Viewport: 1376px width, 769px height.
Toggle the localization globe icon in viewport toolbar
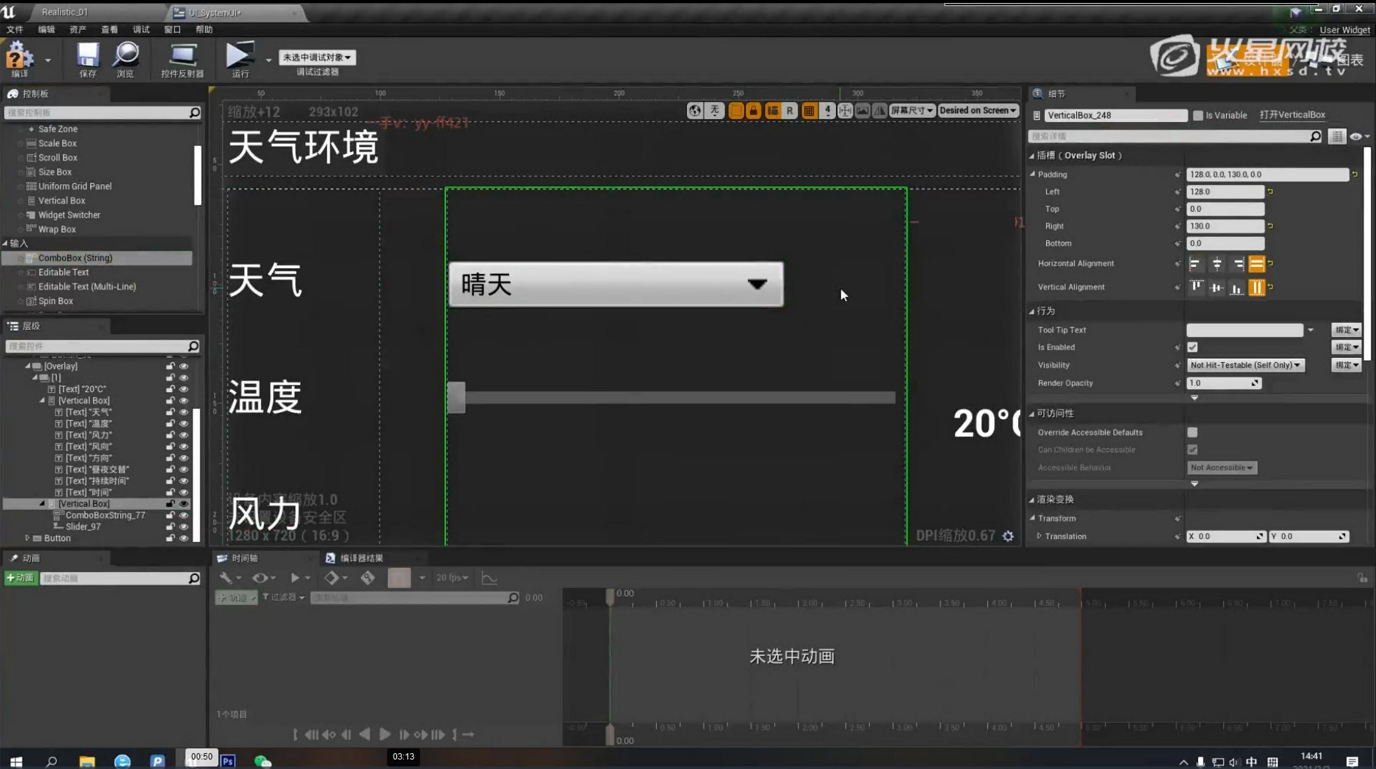tap(695, 110)
